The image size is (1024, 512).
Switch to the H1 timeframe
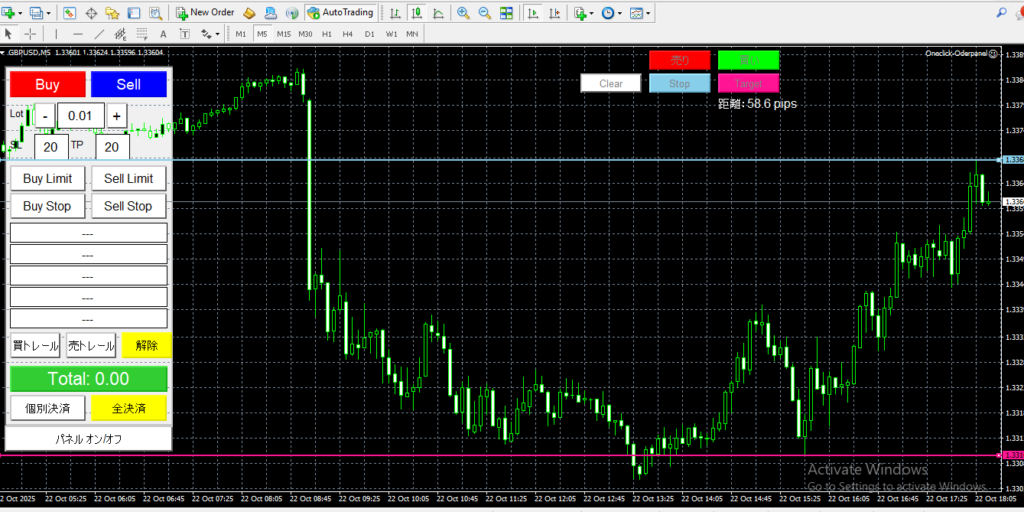point(327,33)
